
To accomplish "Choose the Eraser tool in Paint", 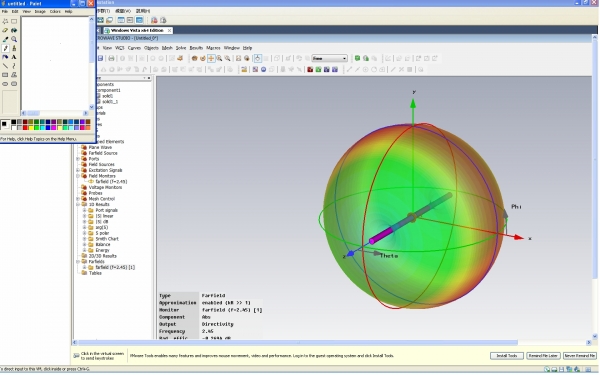I will [x=5, y=30].
